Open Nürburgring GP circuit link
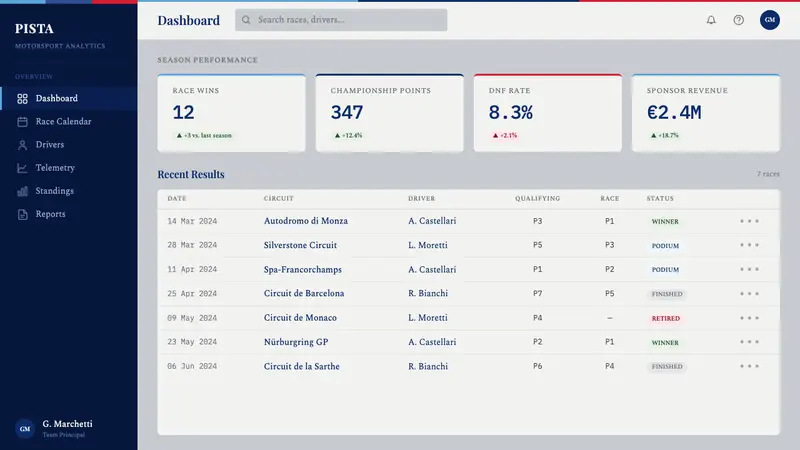This screenshot has height=450, width=800. pyautogui.click(x=296, y=342)
